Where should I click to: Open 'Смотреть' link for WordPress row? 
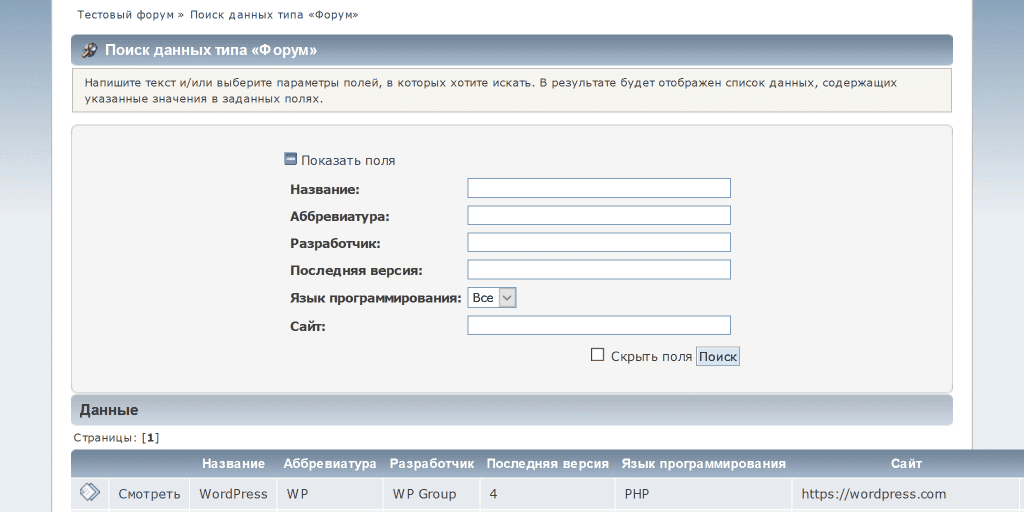point(149,494)
